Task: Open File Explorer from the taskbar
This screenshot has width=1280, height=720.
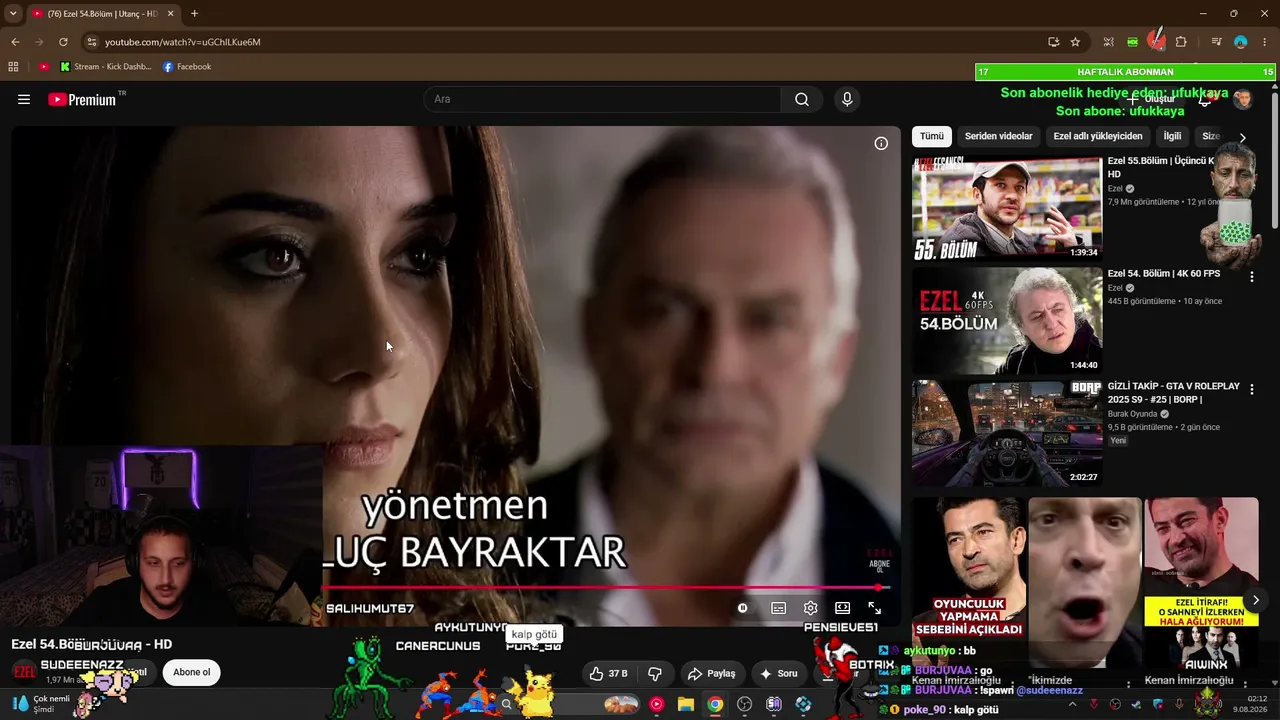Action: pyautogui.click(x=685, y=704)
